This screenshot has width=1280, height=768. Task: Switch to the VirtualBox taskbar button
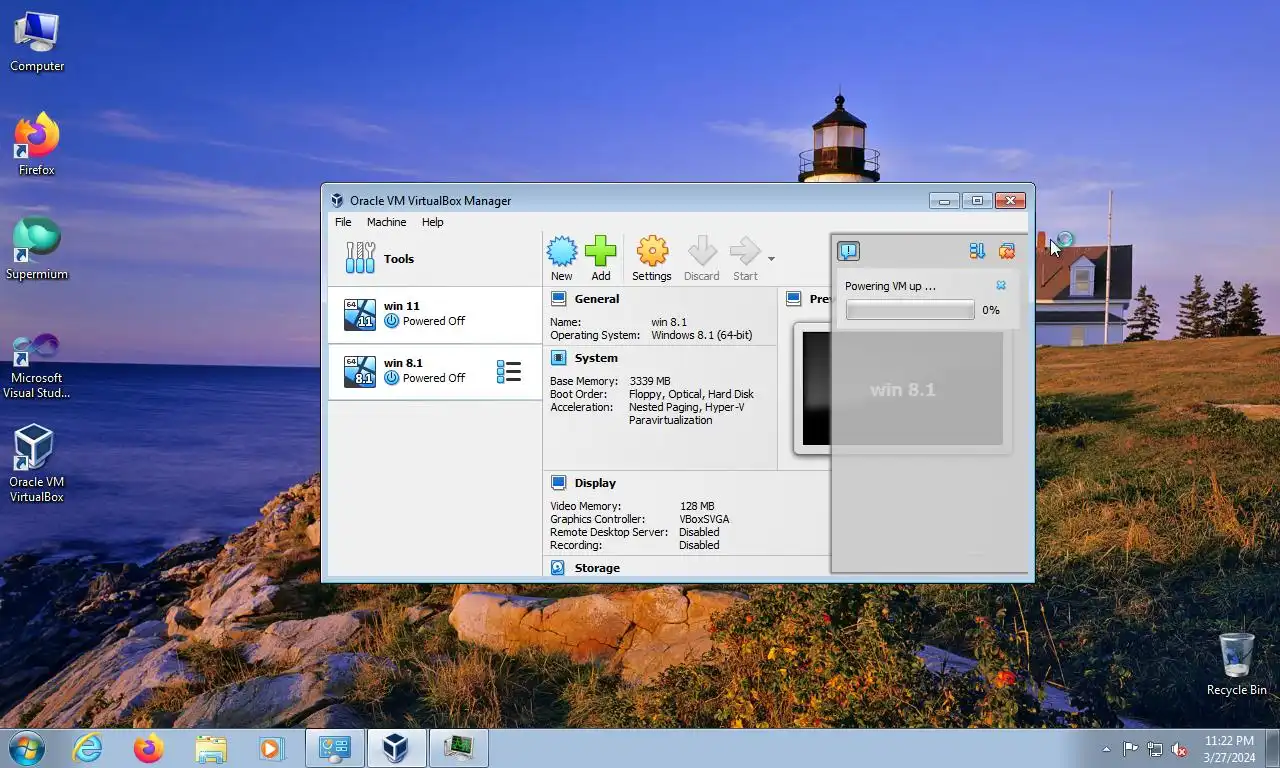pyautogui.click(x=396, y=748)
